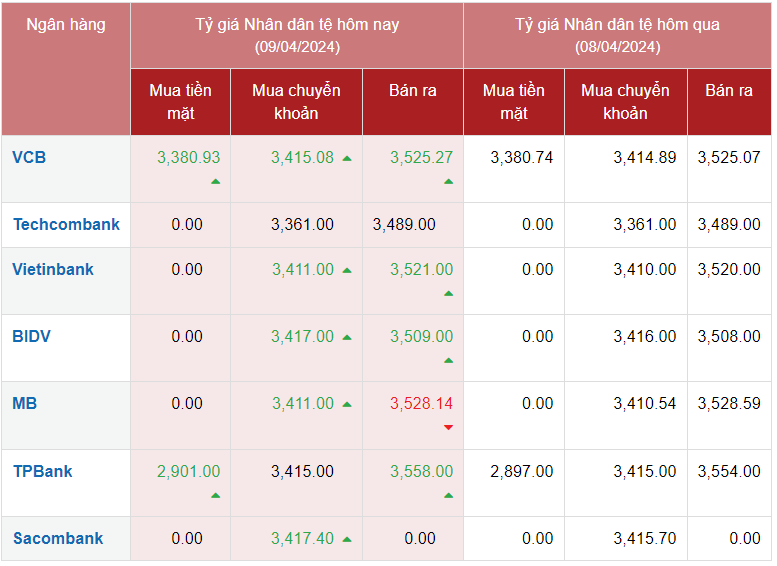Click the red down arrow under MB 3,528.14
The height and width of the screenshot is (566, 777).
click(448, 428)
